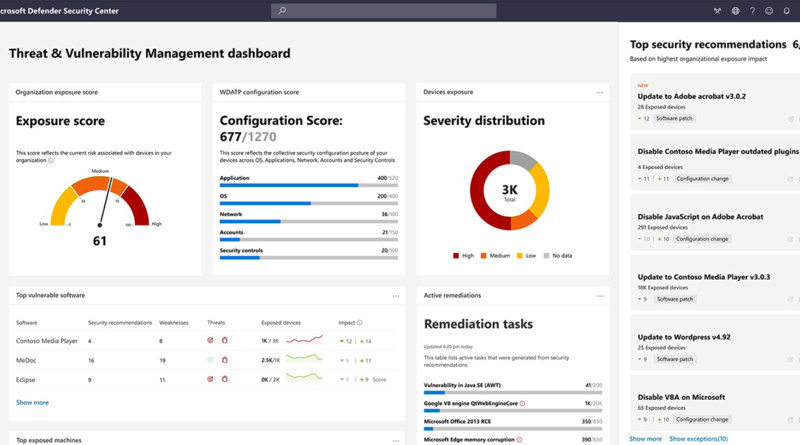Open Update to Wordpress v4.92 recommendation
Image resolution: width=800 pixels, height=445 pixels.
[x=684, y=337]
